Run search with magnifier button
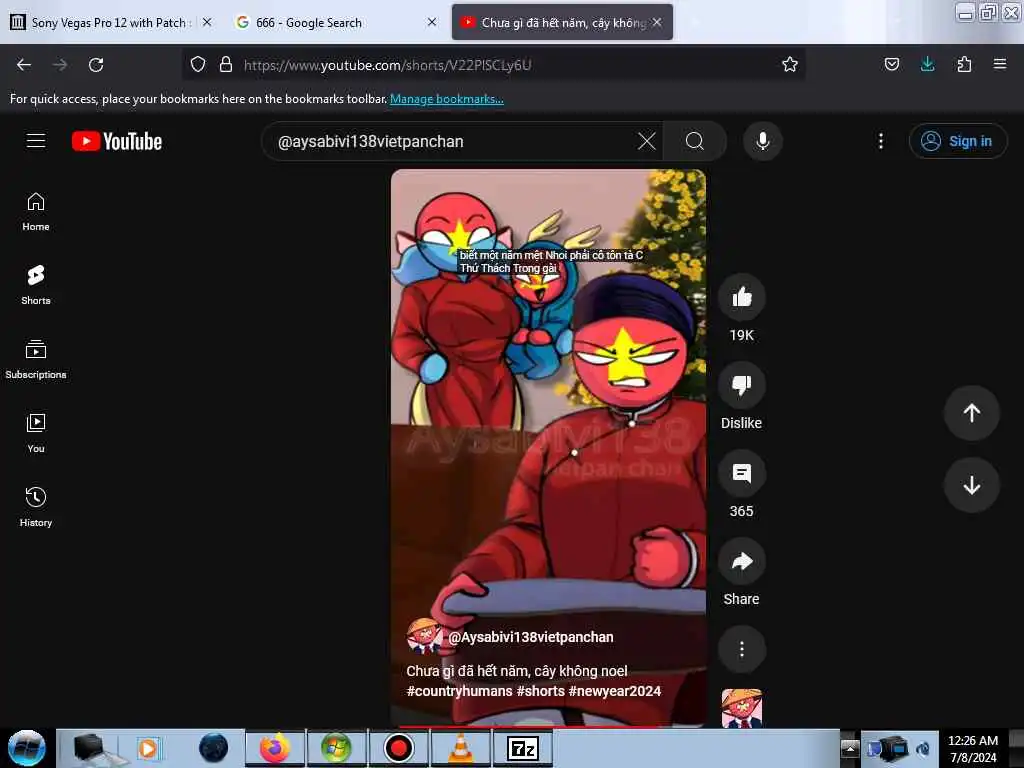The image size is (1024, 768). [695, 141]
